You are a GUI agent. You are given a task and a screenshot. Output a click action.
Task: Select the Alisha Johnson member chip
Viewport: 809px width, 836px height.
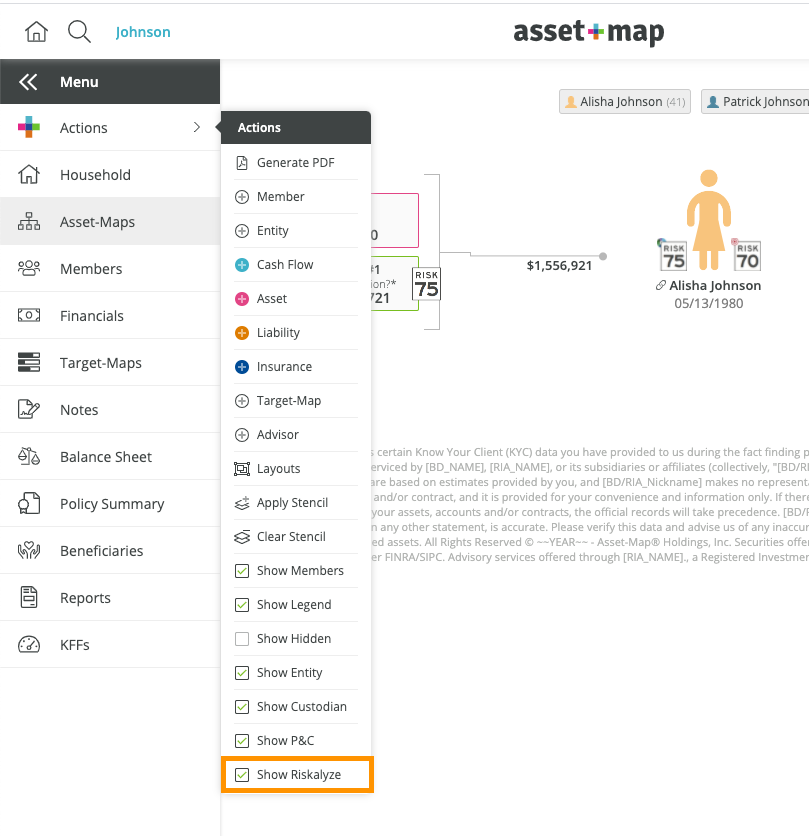point(624,101)
